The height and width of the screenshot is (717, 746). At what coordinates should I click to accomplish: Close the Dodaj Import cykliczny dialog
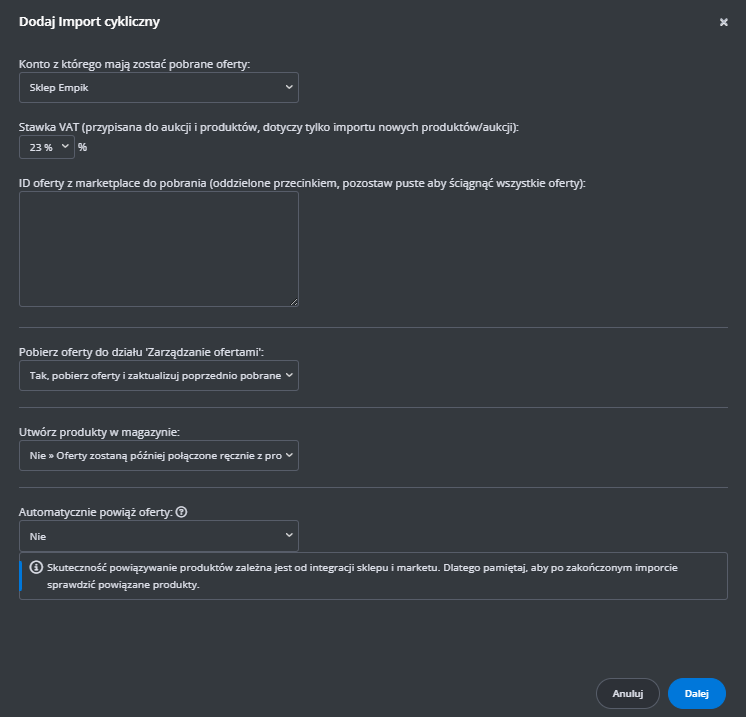[x=723, y=22]
